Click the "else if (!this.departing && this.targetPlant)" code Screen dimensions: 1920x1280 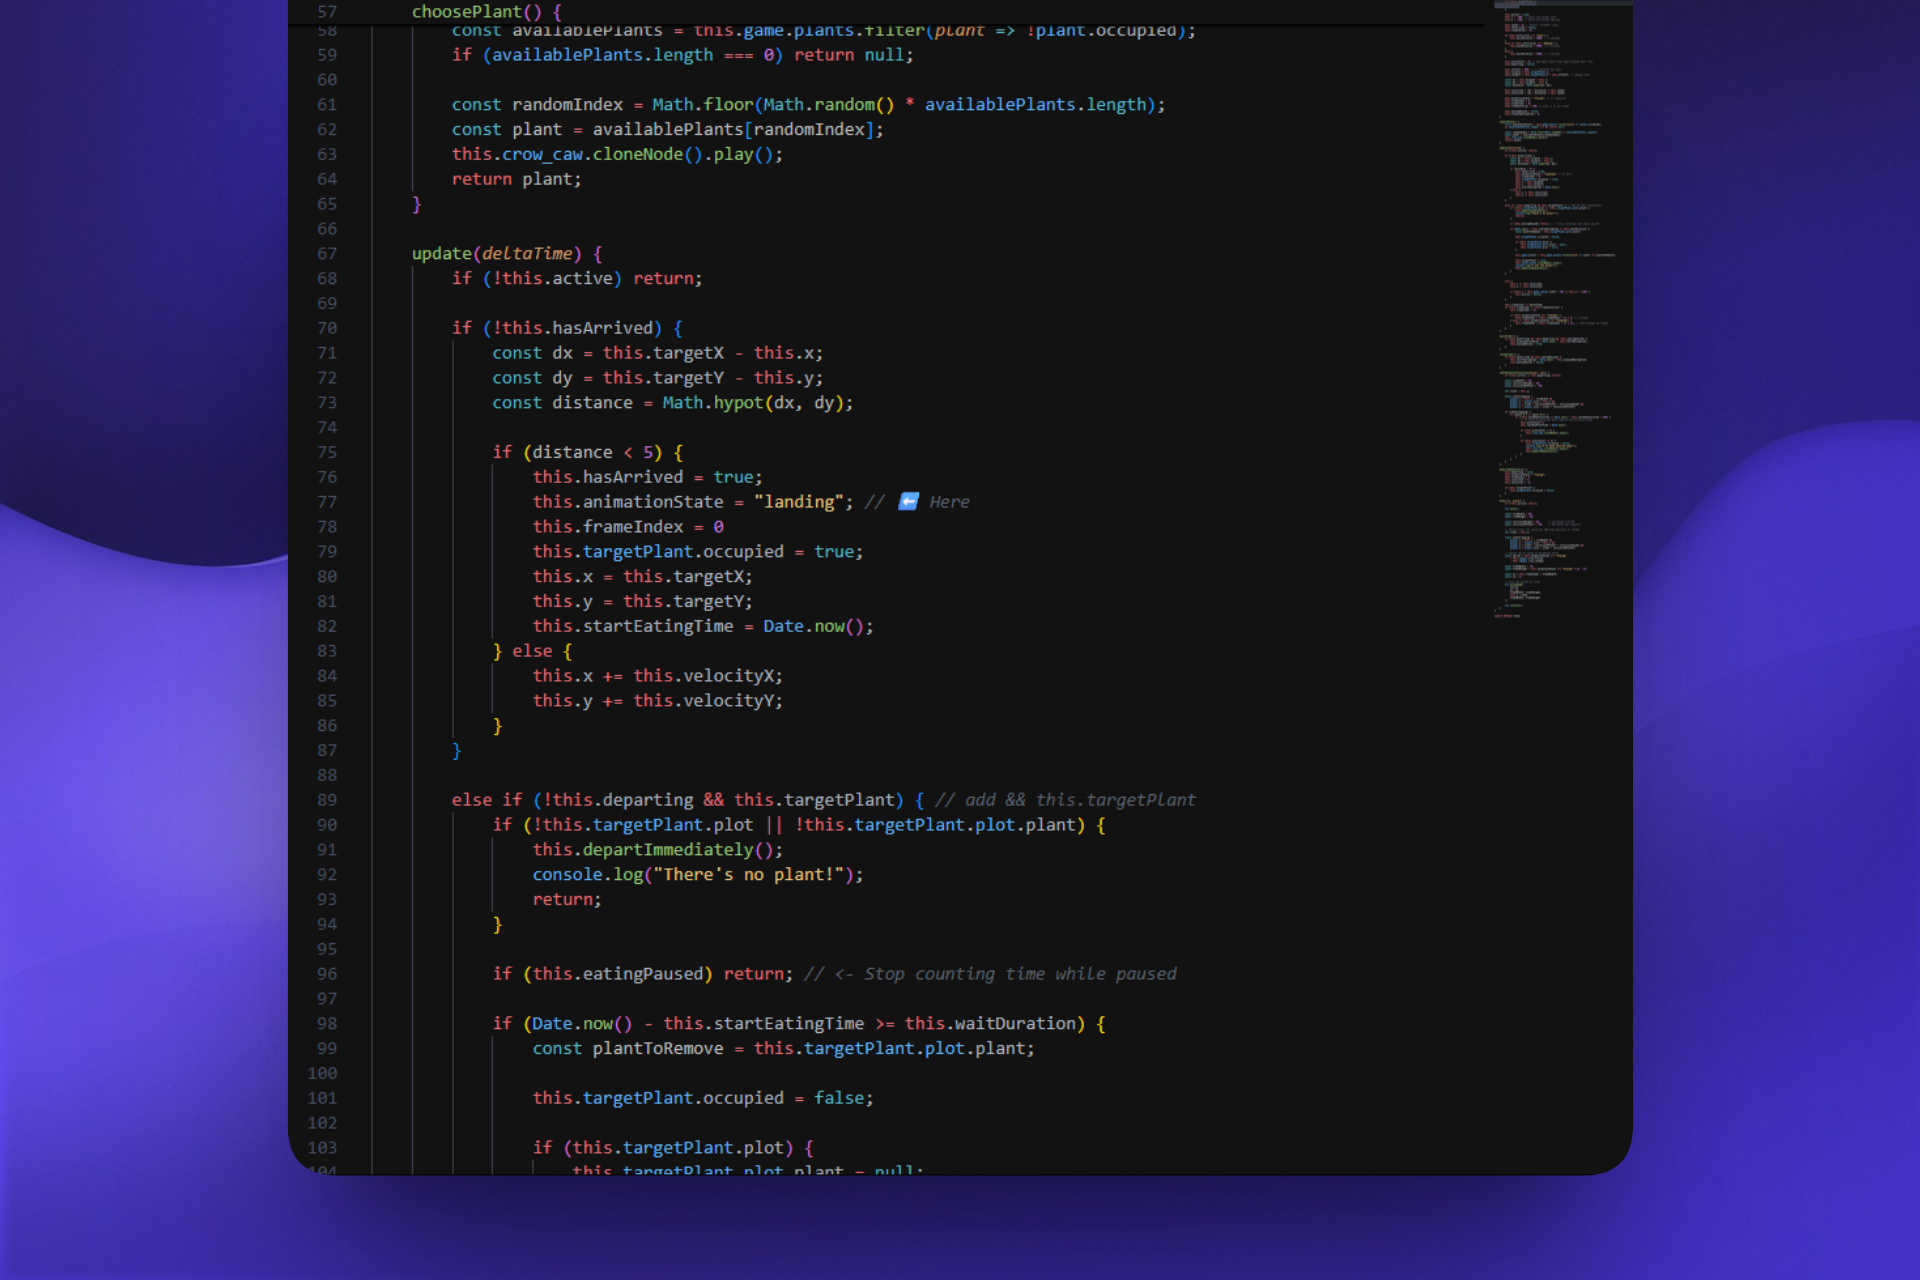click(677, 800)
